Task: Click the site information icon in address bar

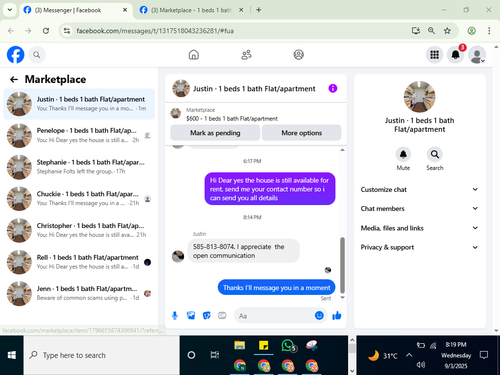Action: point(67,31)
